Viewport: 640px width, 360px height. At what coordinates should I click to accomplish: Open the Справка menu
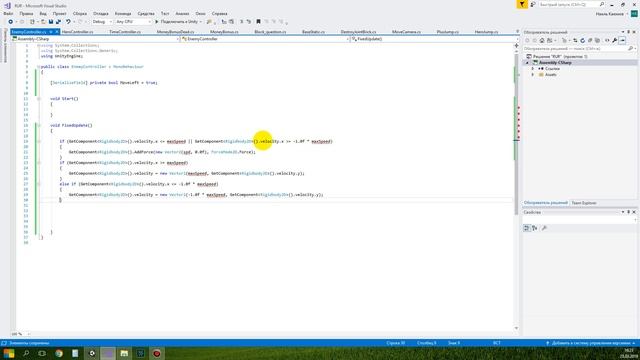click(x=220, y=13)
